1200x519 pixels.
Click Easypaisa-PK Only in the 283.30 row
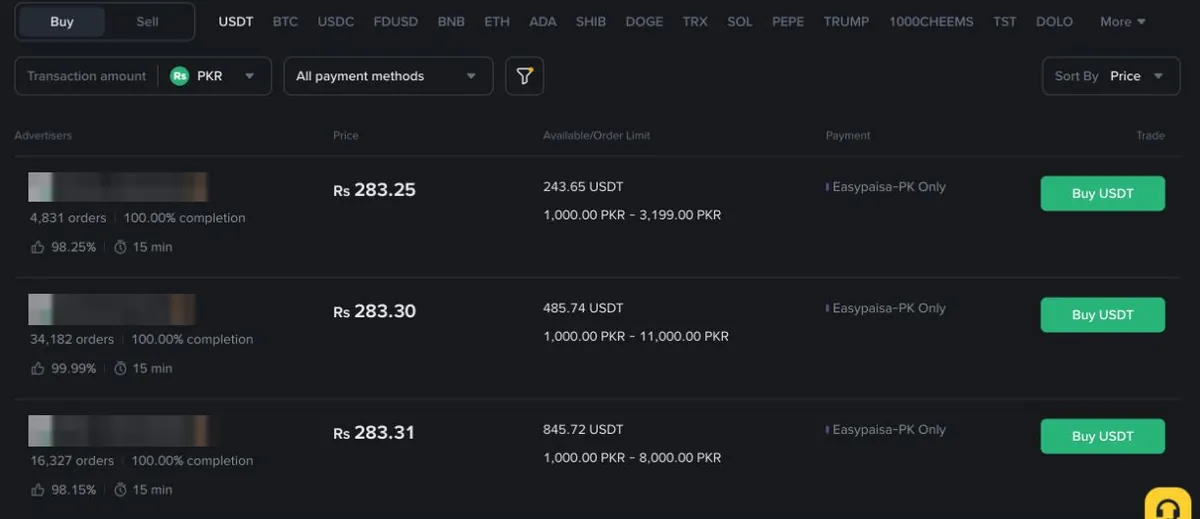pos(889,308)
